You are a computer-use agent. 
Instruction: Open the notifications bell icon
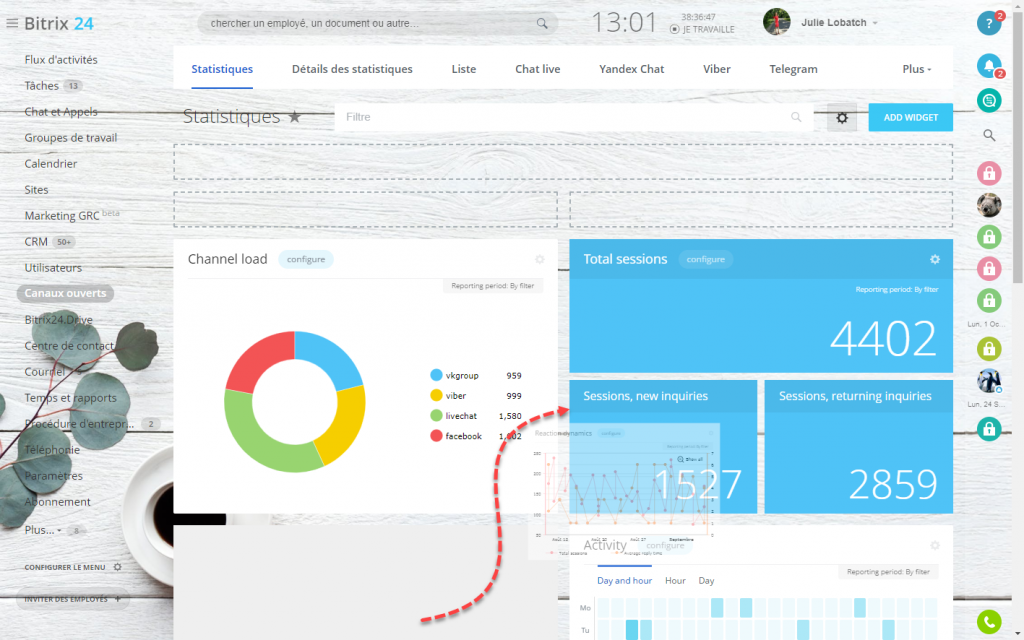click(x=989, y=65)
